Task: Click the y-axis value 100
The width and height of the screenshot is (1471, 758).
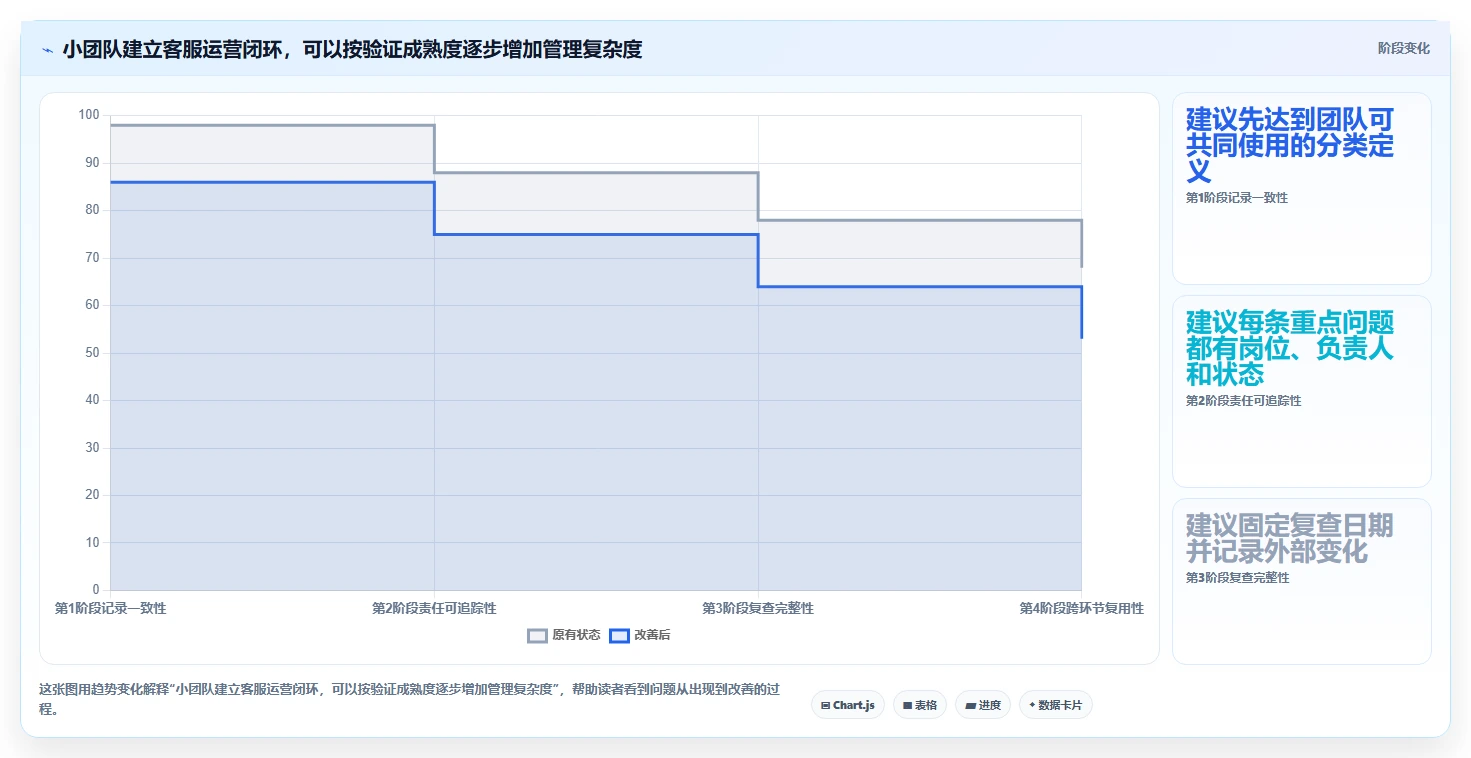Action: [89, 115]
